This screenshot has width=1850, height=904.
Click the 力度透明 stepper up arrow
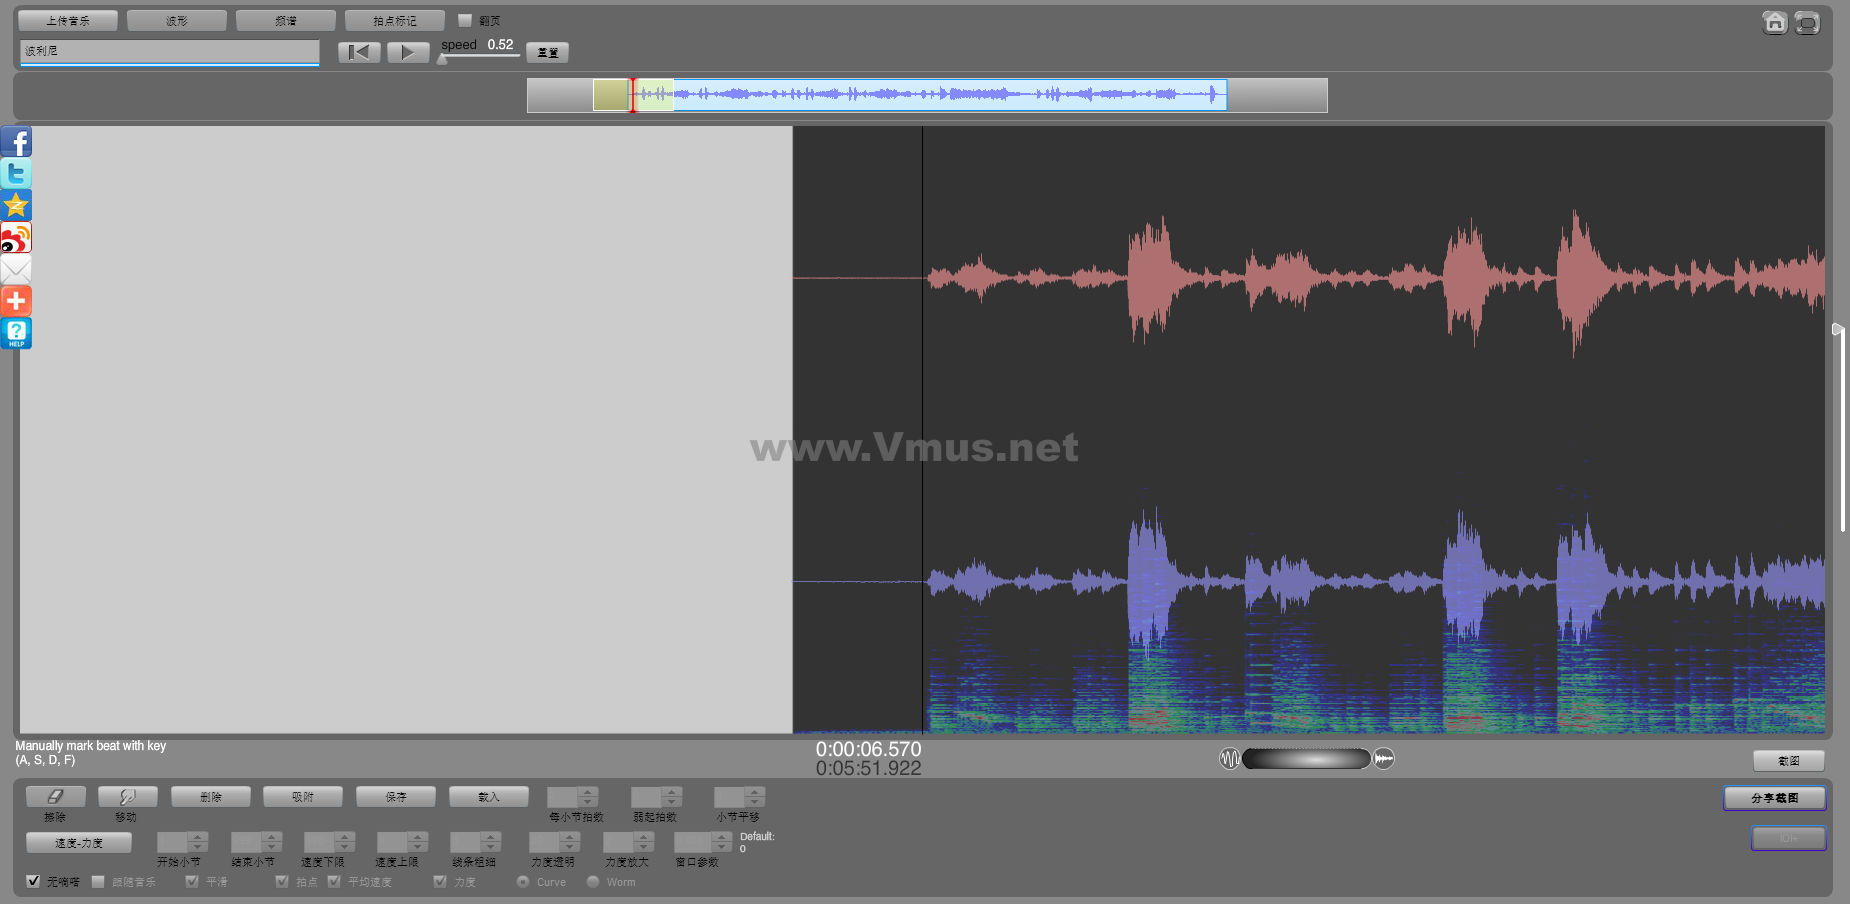coord(570,837)
